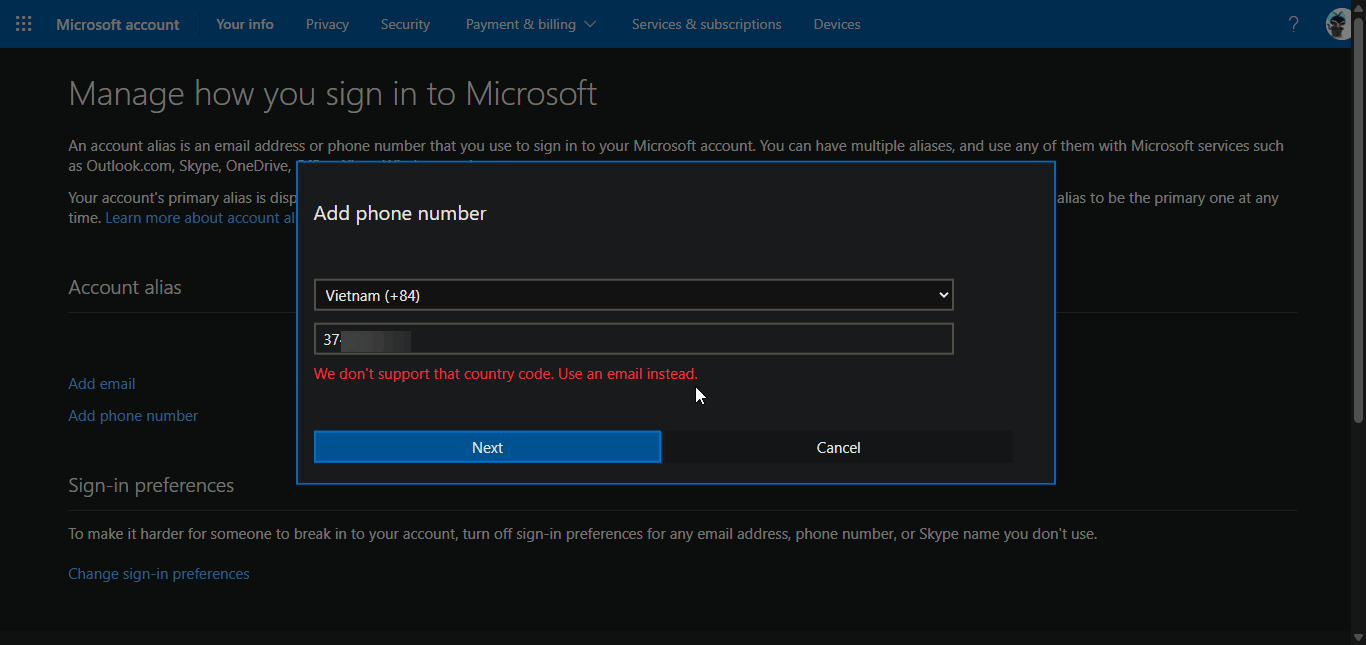Go to Services & subscriptions

point(707,24)
